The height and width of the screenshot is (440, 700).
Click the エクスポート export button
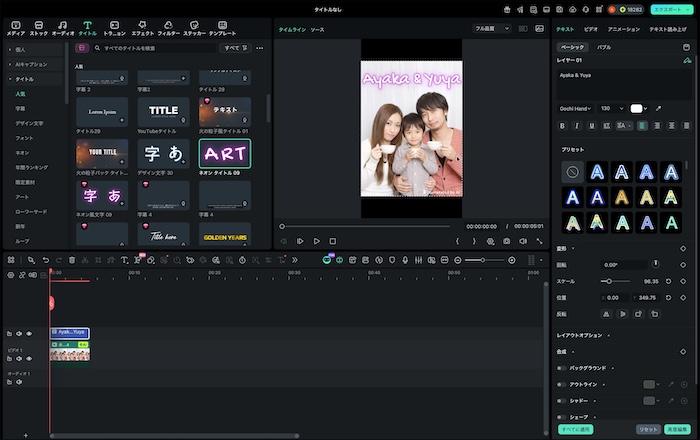point(671,9)
